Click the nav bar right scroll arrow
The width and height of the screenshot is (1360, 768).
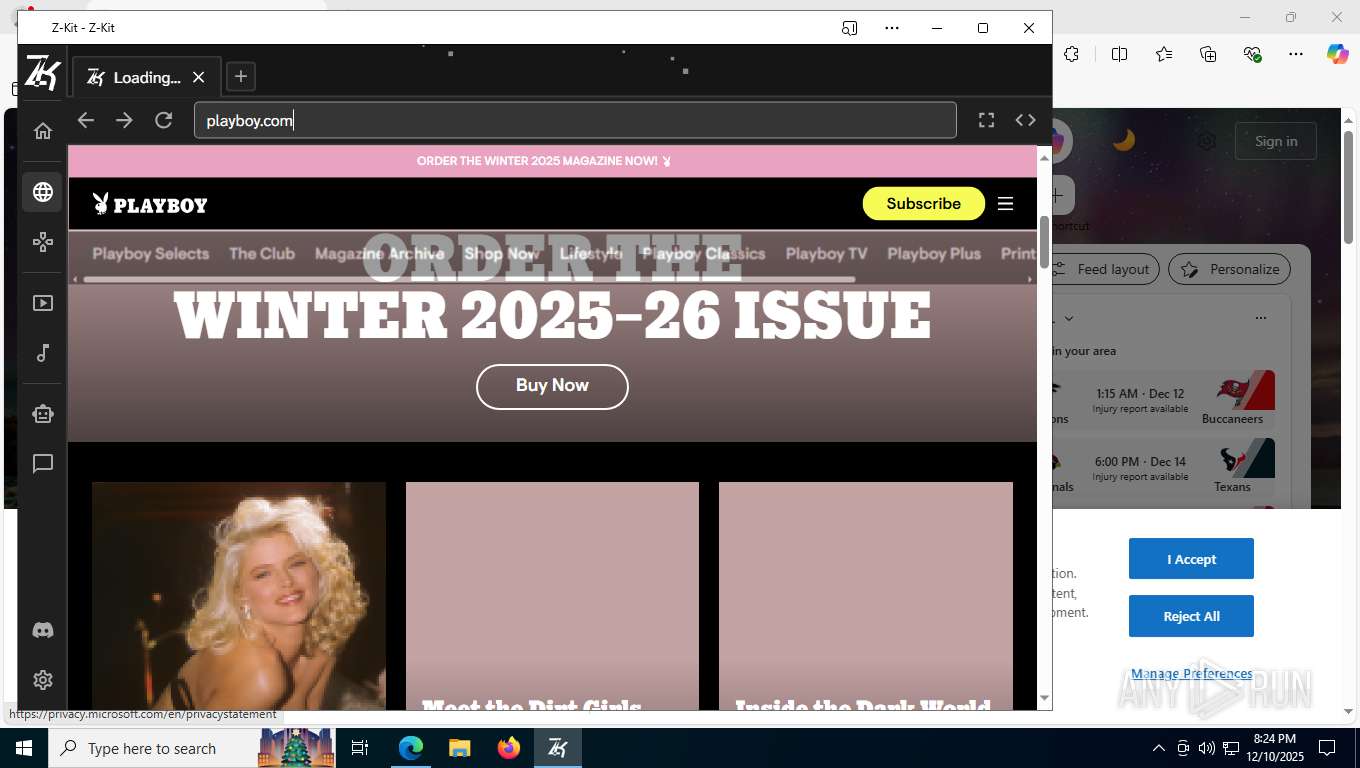click(x=1030, y=280)
